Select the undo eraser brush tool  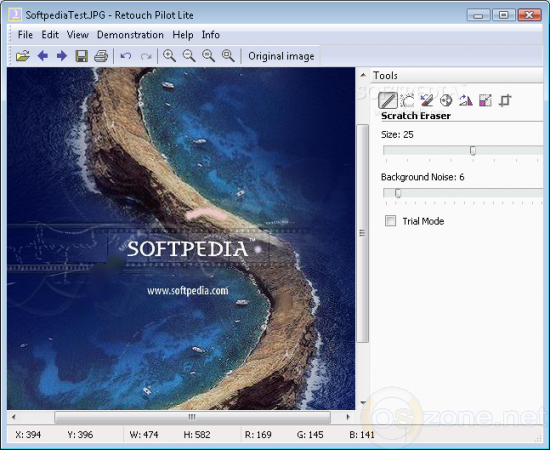(x=427, y=101)
